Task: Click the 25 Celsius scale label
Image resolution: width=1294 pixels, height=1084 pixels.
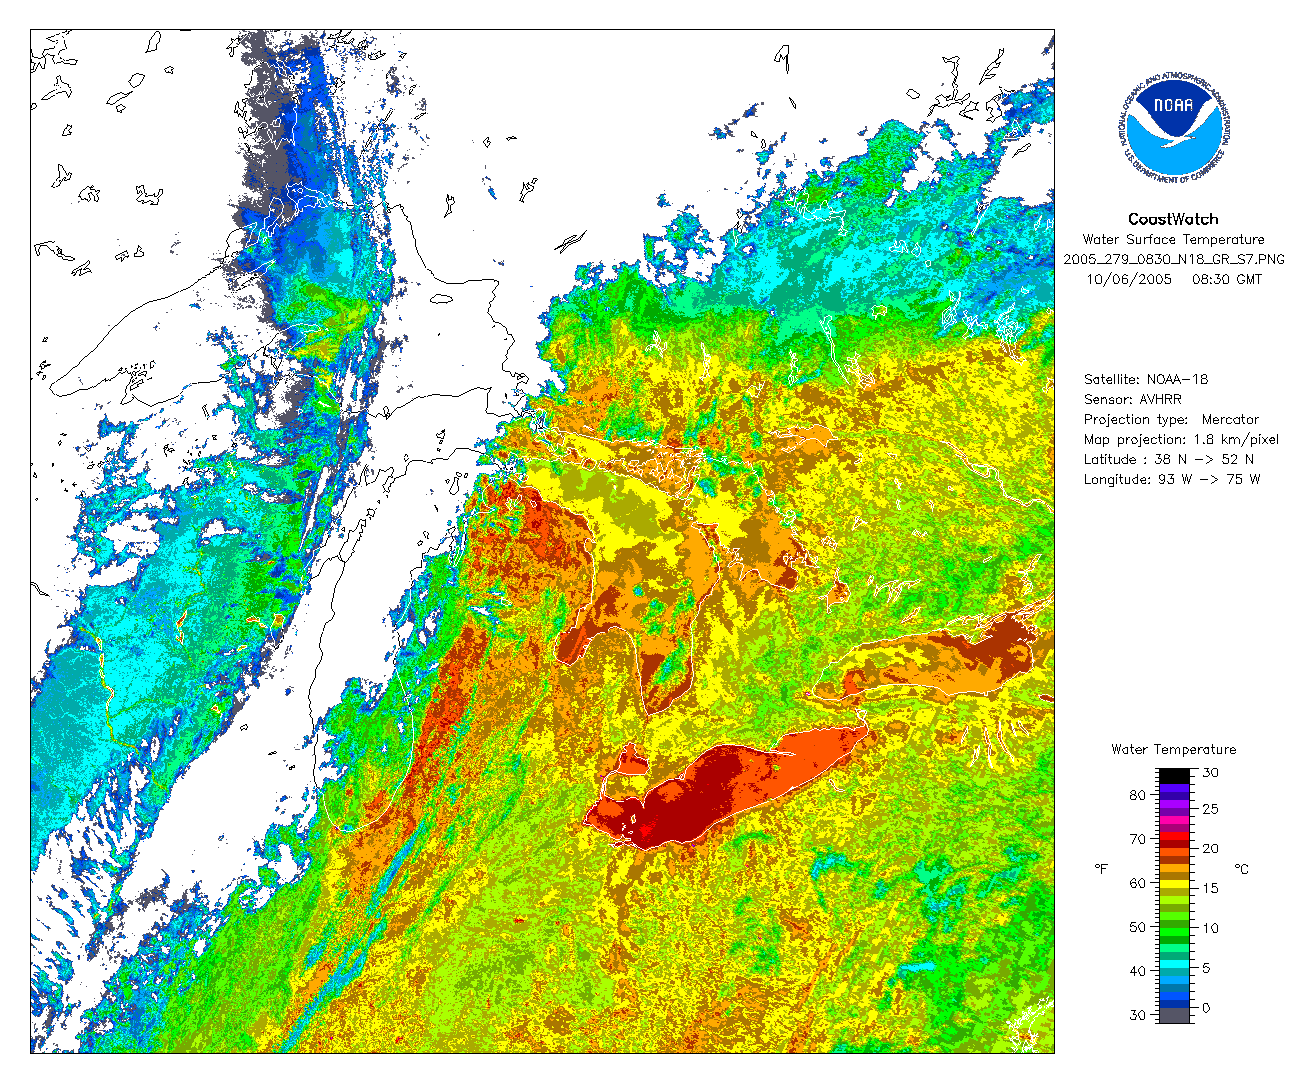Action: 1210,809
